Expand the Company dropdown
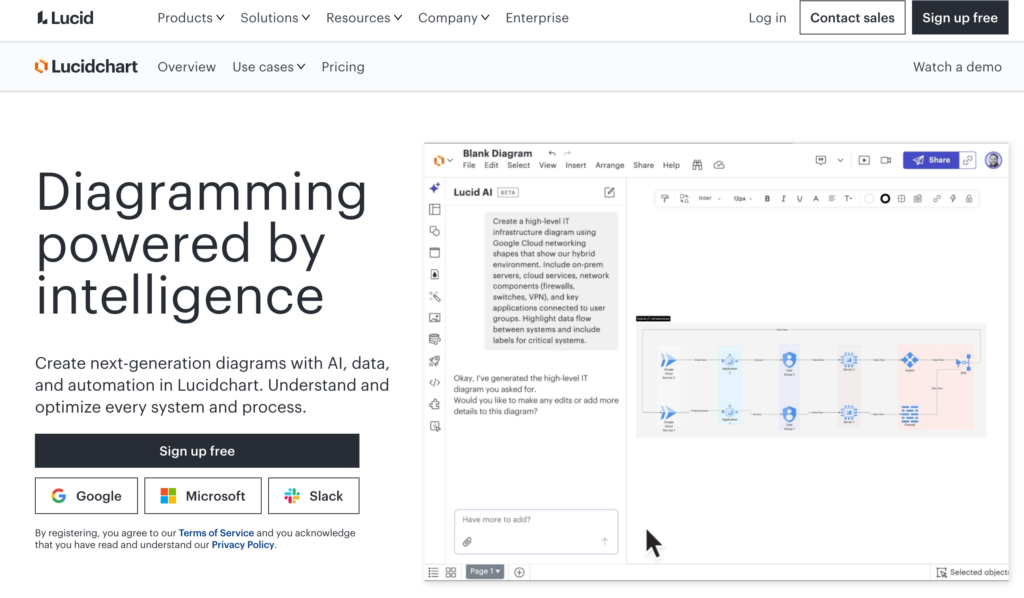Viewport: 1024px width, 598px height. click(x=453, y=18)
